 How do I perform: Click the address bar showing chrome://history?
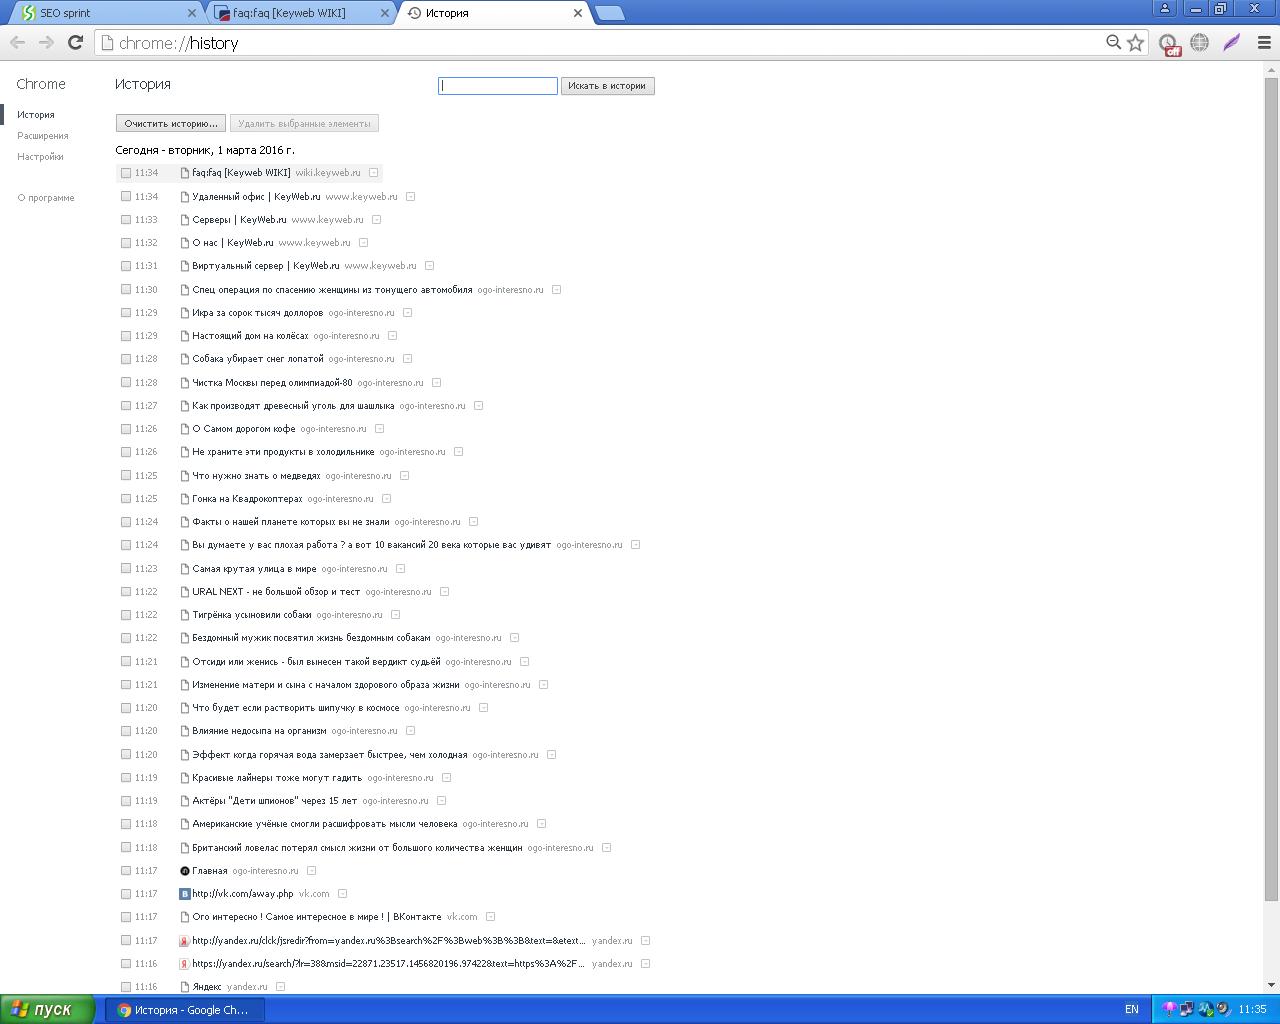600,43
